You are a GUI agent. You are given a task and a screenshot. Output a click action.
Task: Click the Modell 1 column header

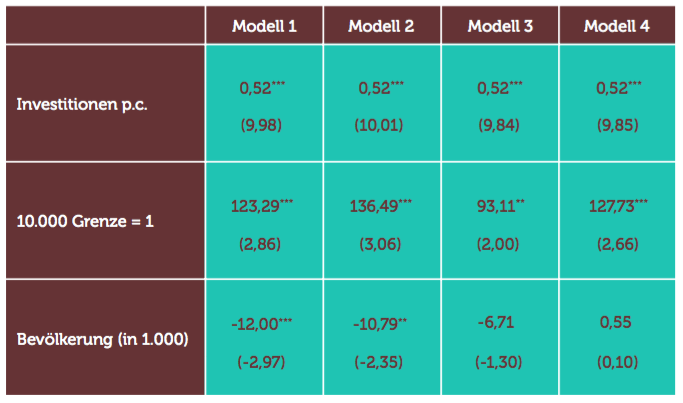click(x=264, y=26)
